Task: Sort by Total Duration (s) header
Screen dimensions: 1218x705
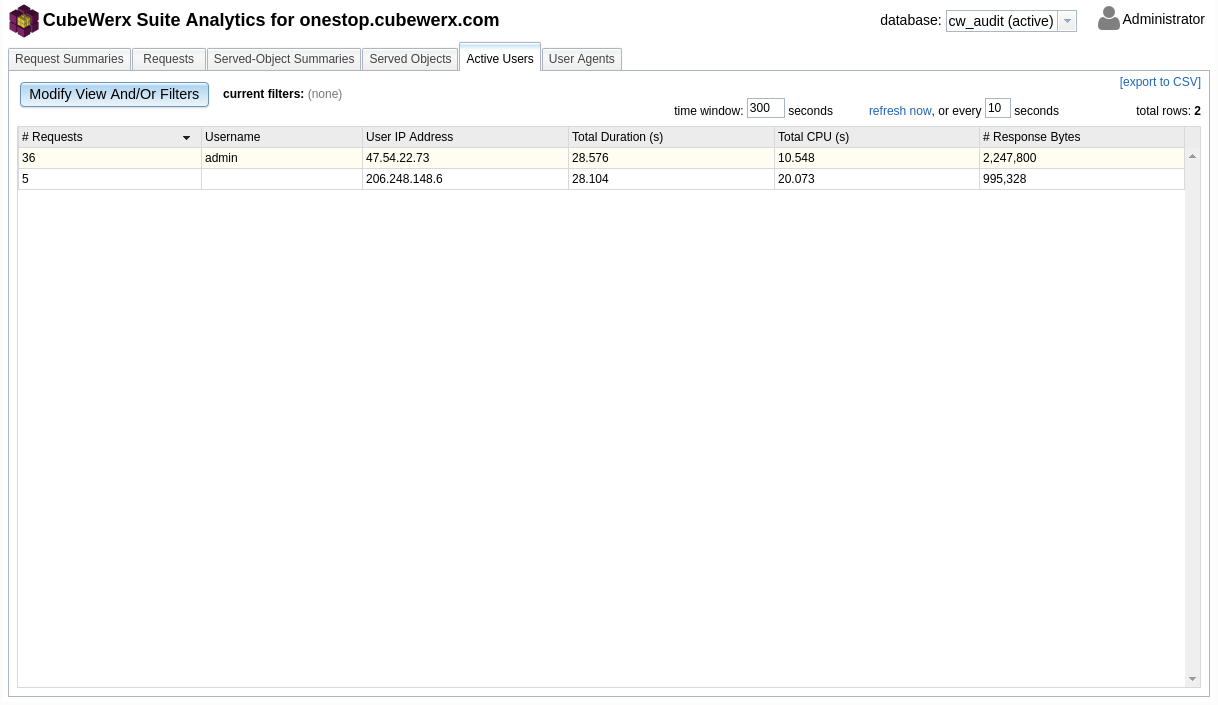Action: 671,137
